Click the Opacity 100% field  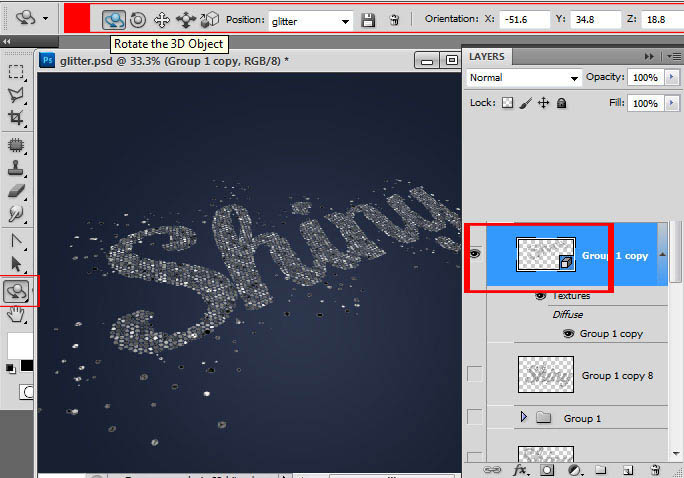point(645,78)
